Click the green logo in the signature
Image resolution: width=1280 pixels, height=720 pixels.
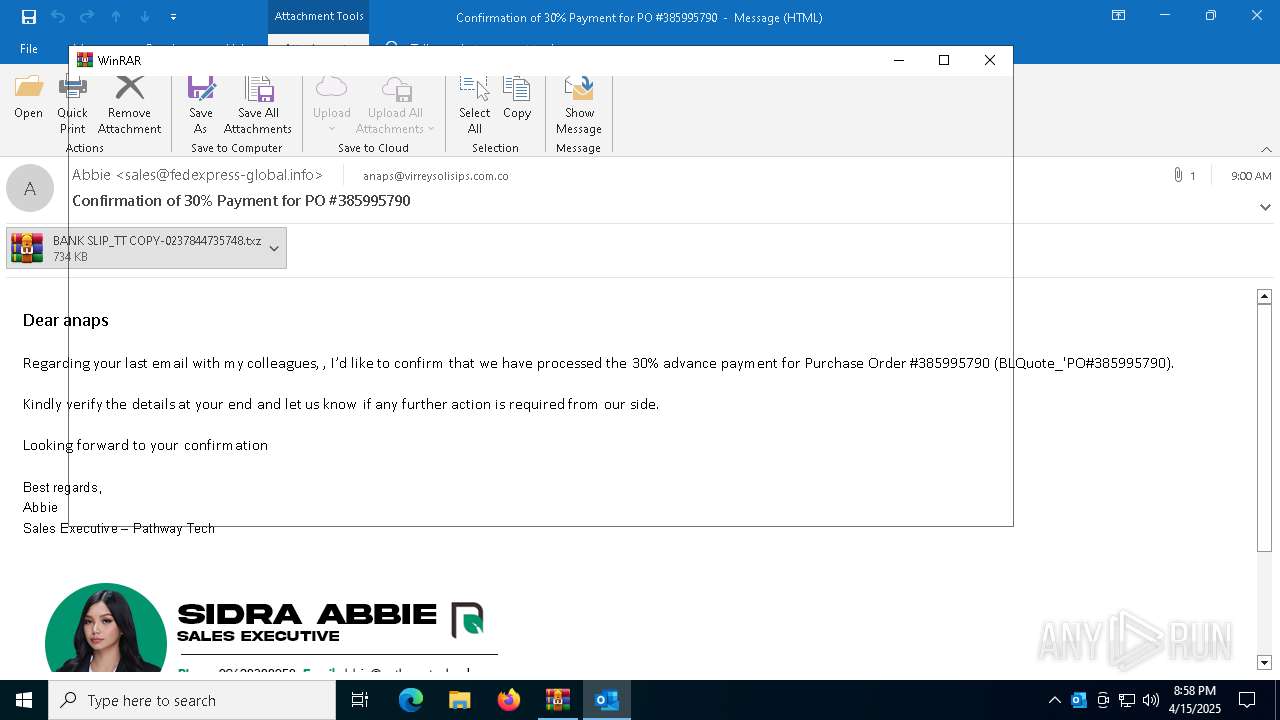pyautogui.click(x=467, y=620)
